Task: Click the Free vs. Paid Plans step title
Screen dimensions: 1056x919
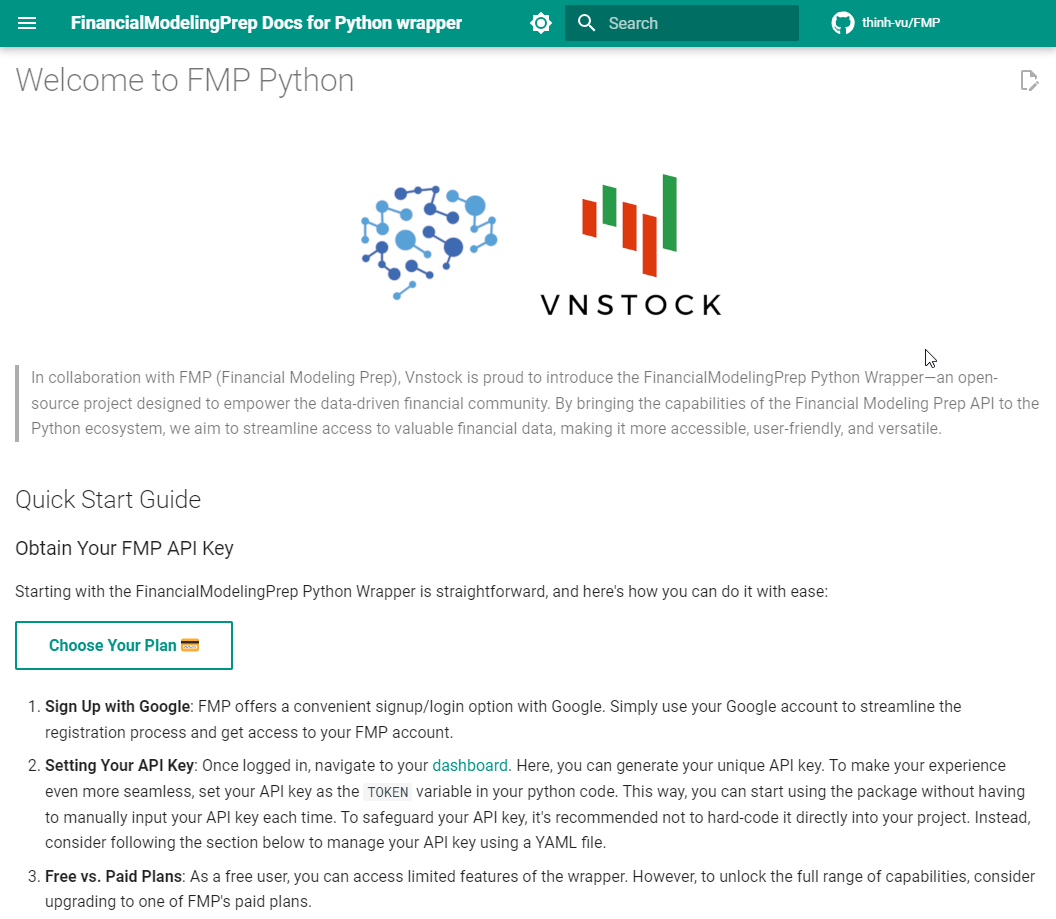Action: tap(113, 876)
